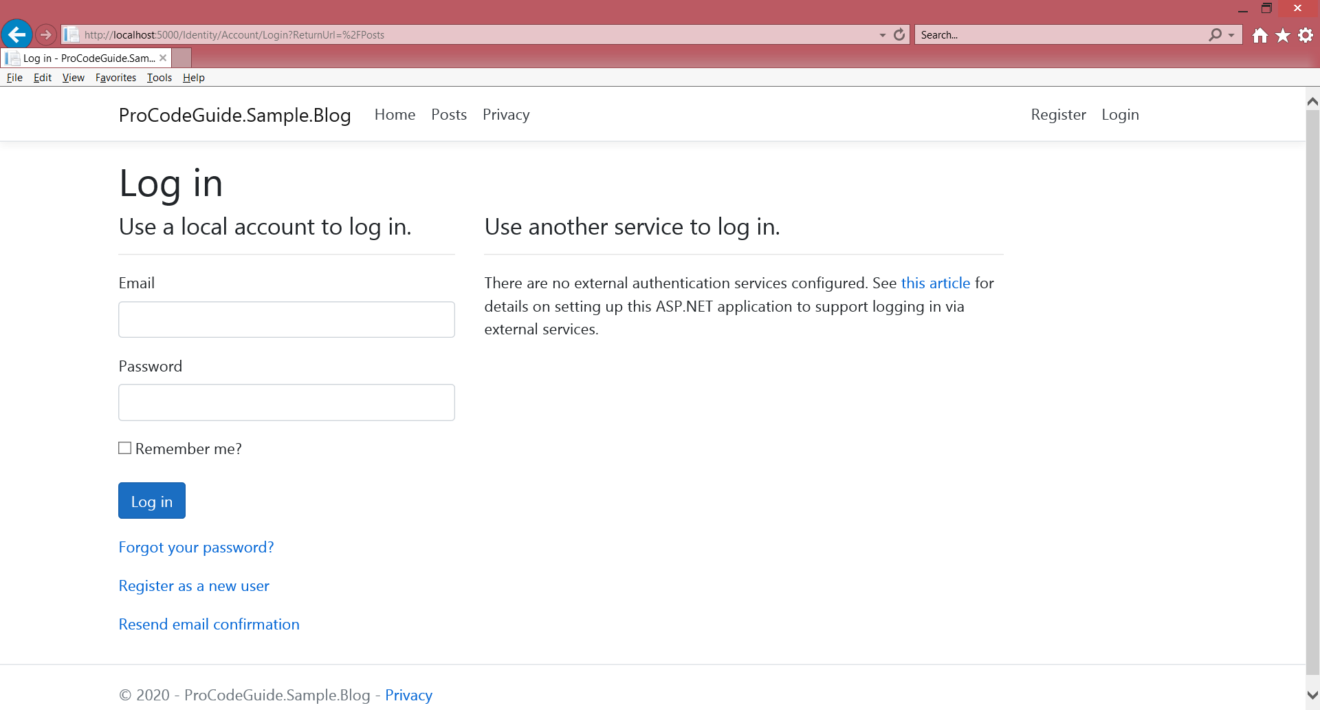Switch to the Posts navigation link
Screen dimensions: 1320x710
click(448, 114)
